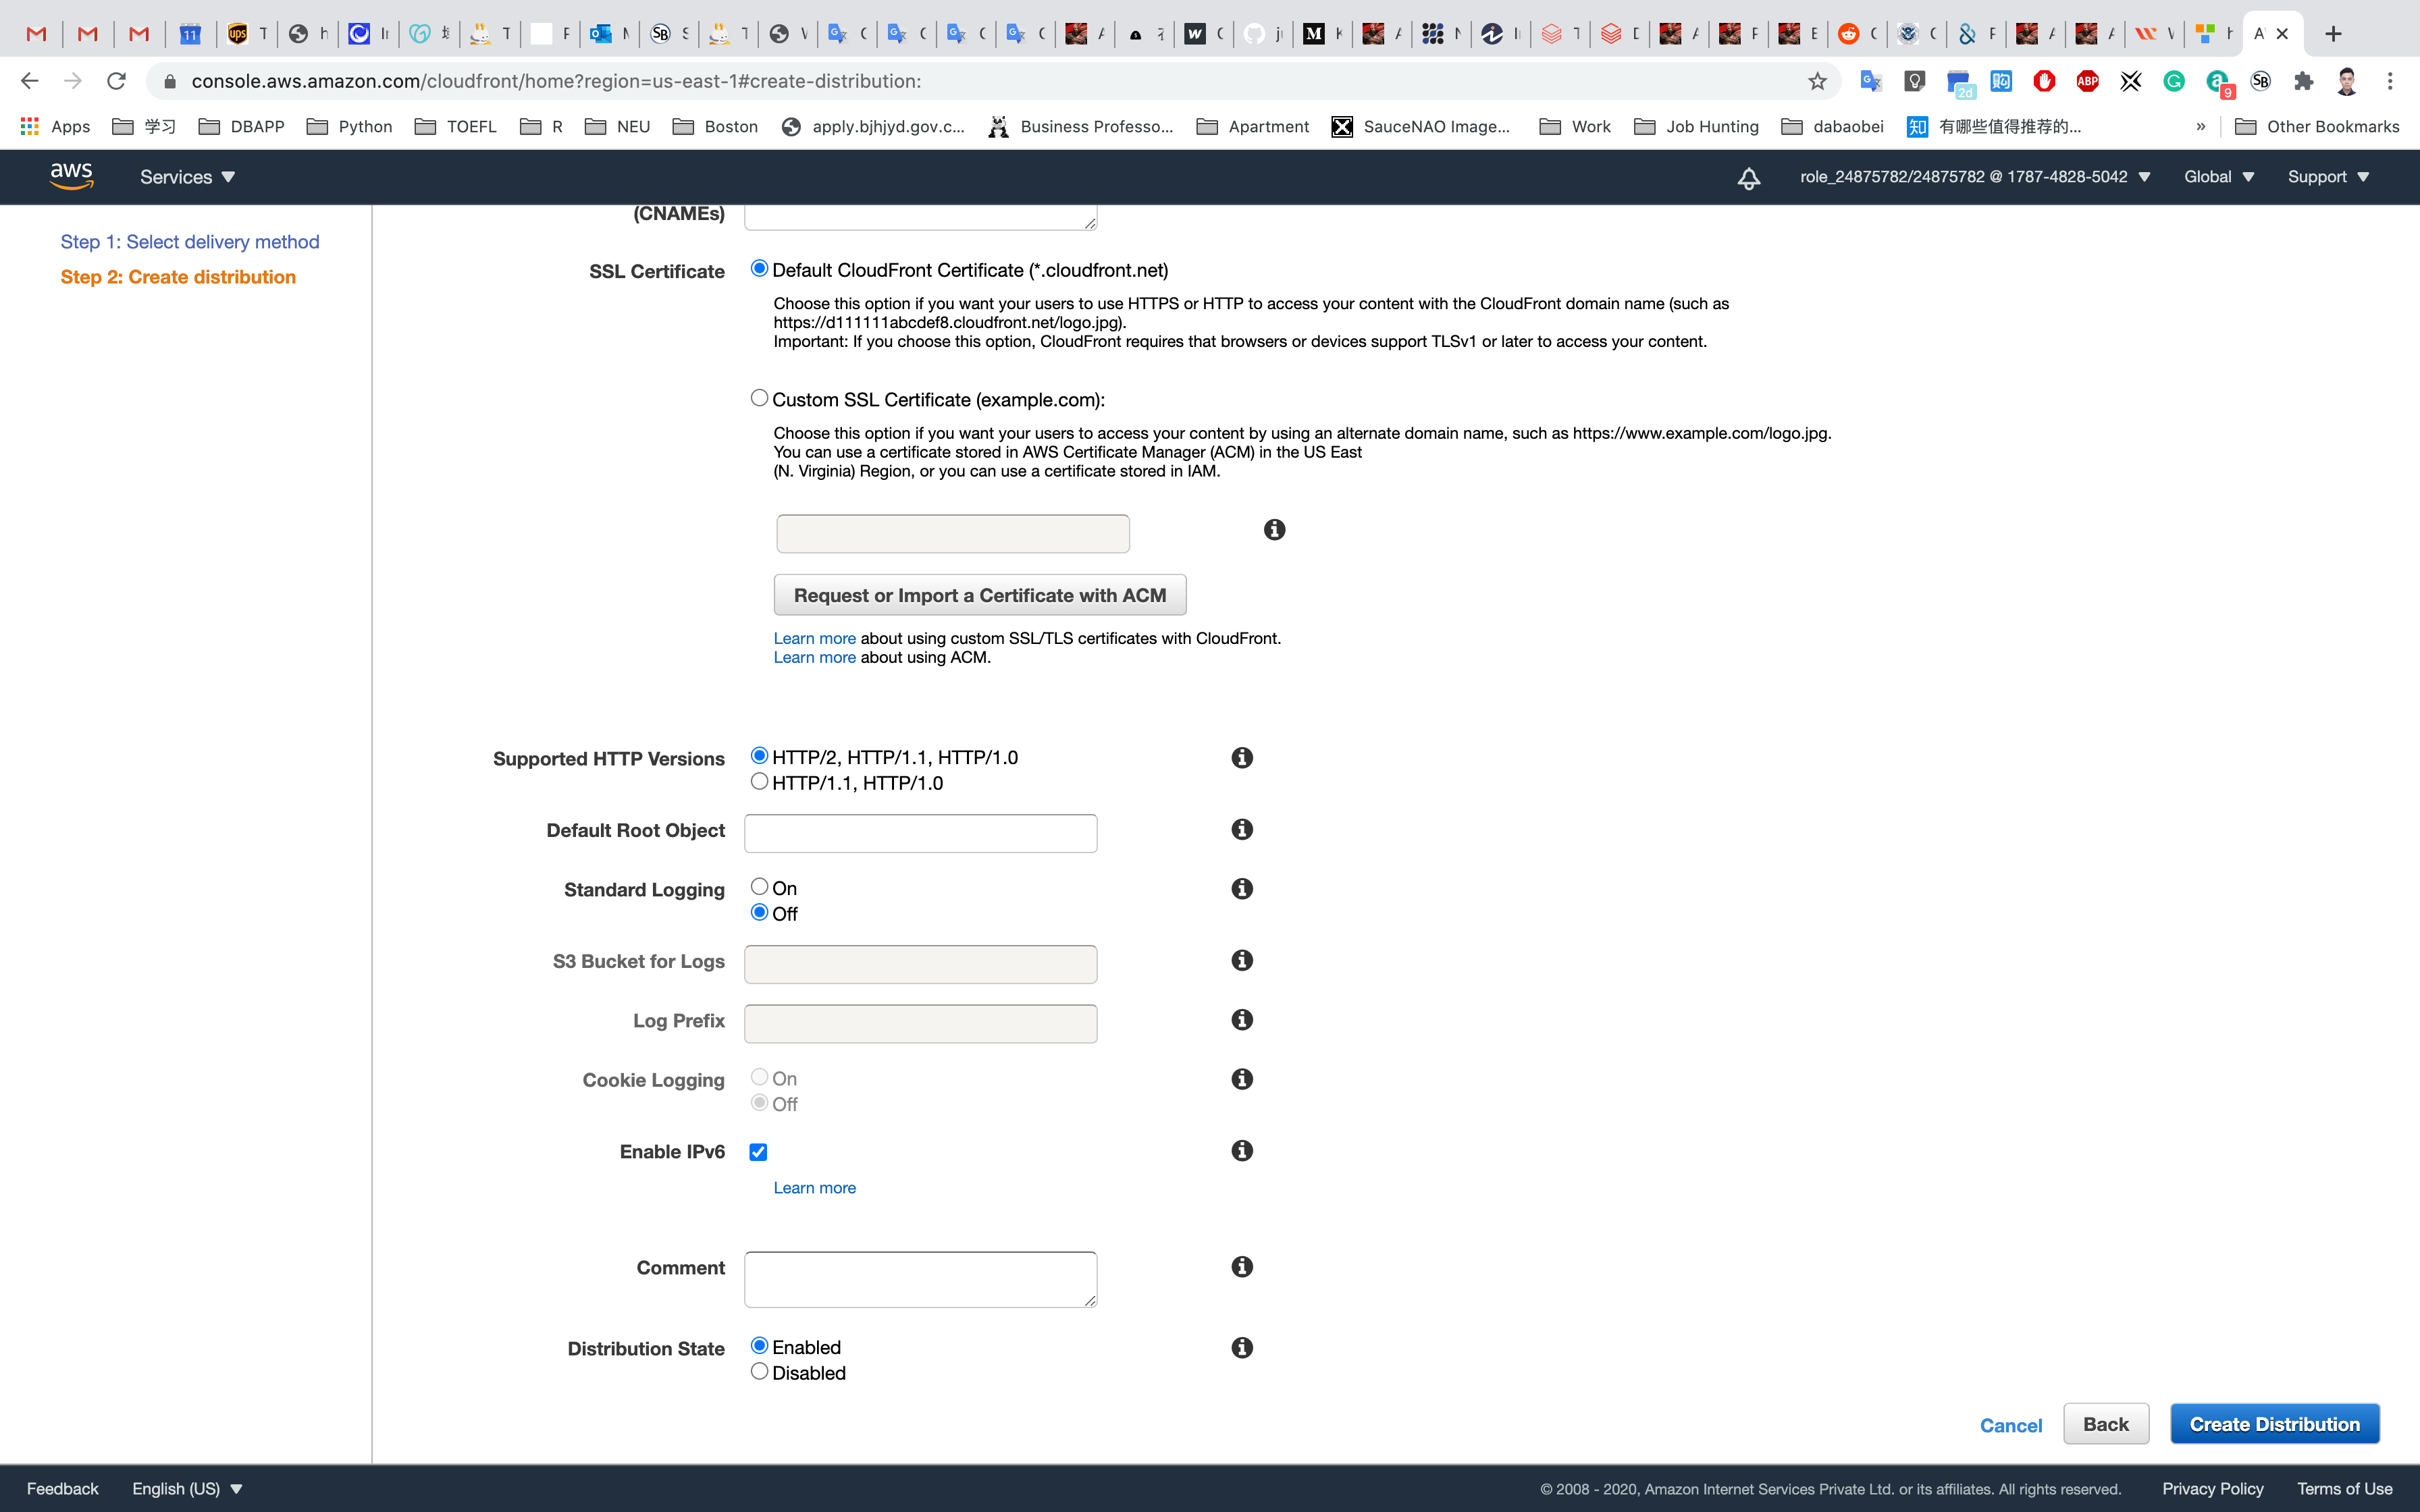The width and height of the screenshot is (2420, 1512).
Task: Open the Global region dropdown
Action: tap(2218, 177)
